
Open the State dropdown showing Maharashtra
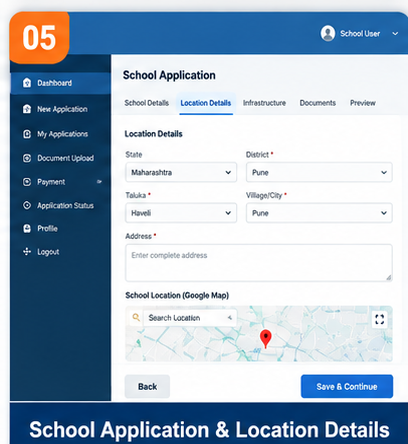click(x=181, y=172)
